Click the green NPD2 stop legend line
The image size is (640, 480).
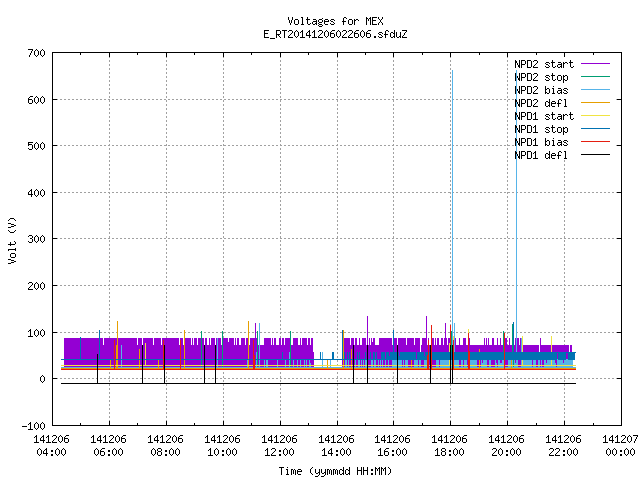pyautogui.click(x=596, y=77)
